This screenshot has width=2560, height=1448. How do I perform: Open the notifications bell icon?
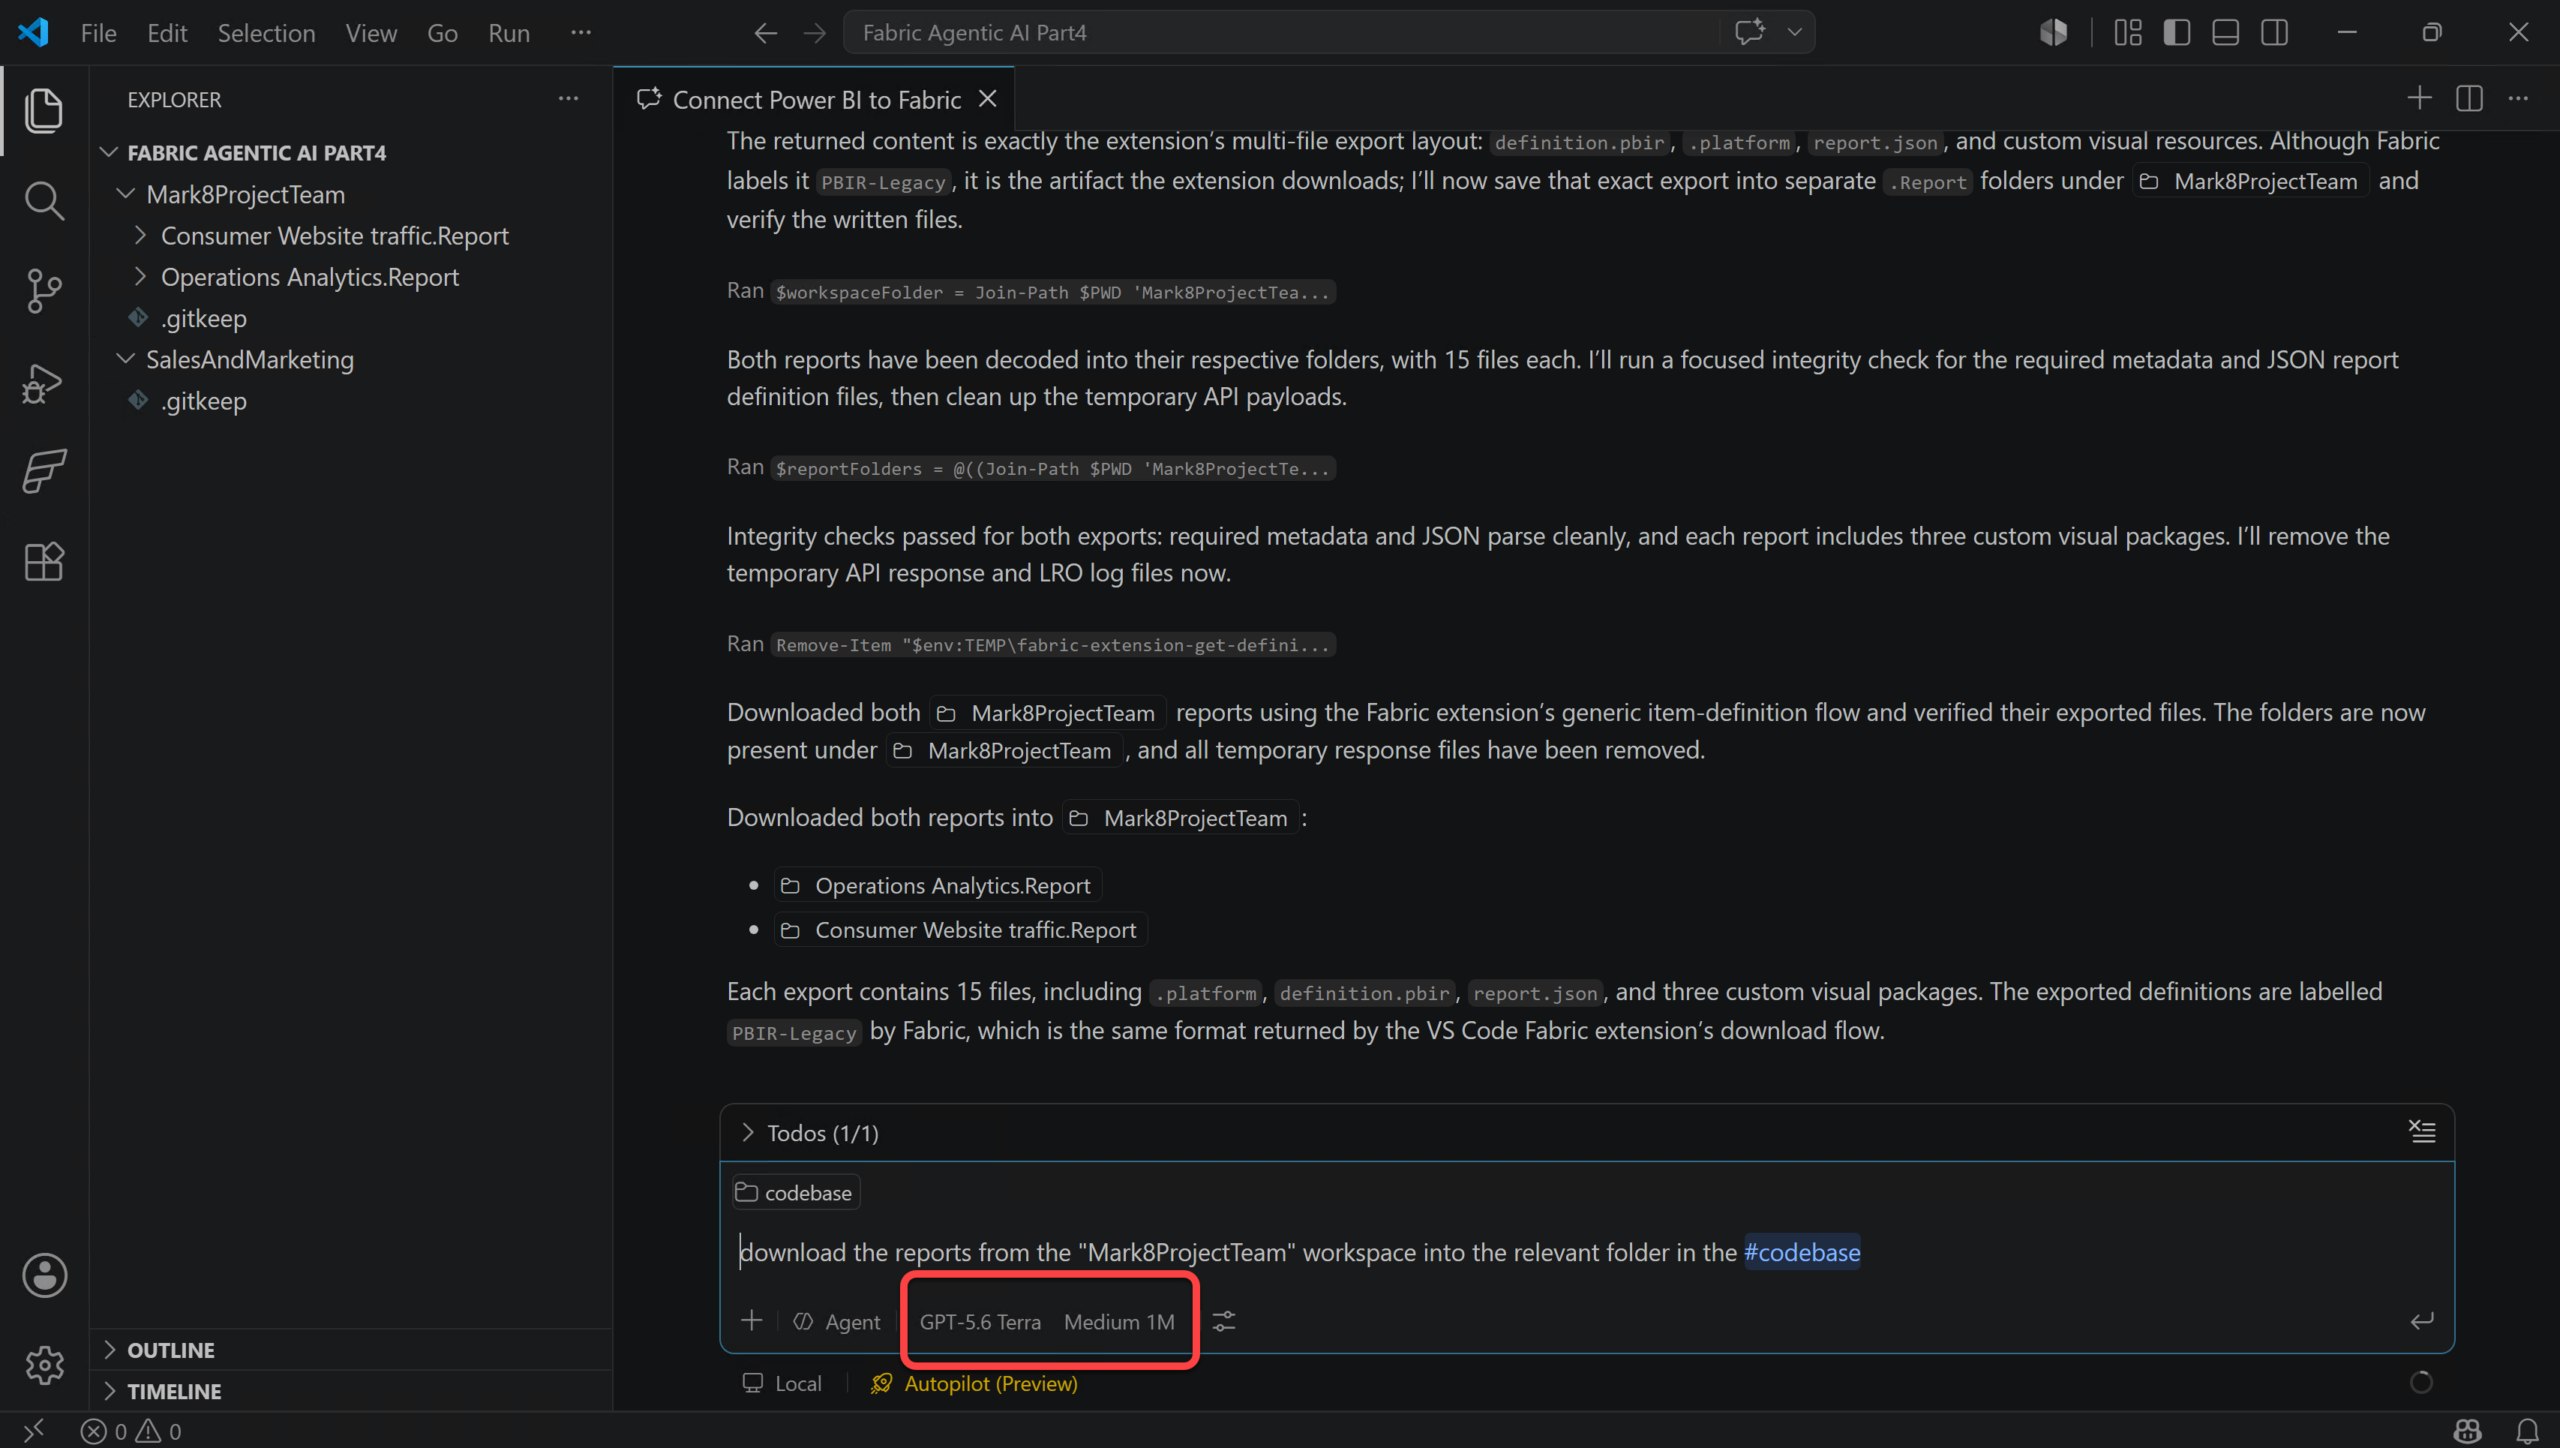[x=2527, y=1431]
